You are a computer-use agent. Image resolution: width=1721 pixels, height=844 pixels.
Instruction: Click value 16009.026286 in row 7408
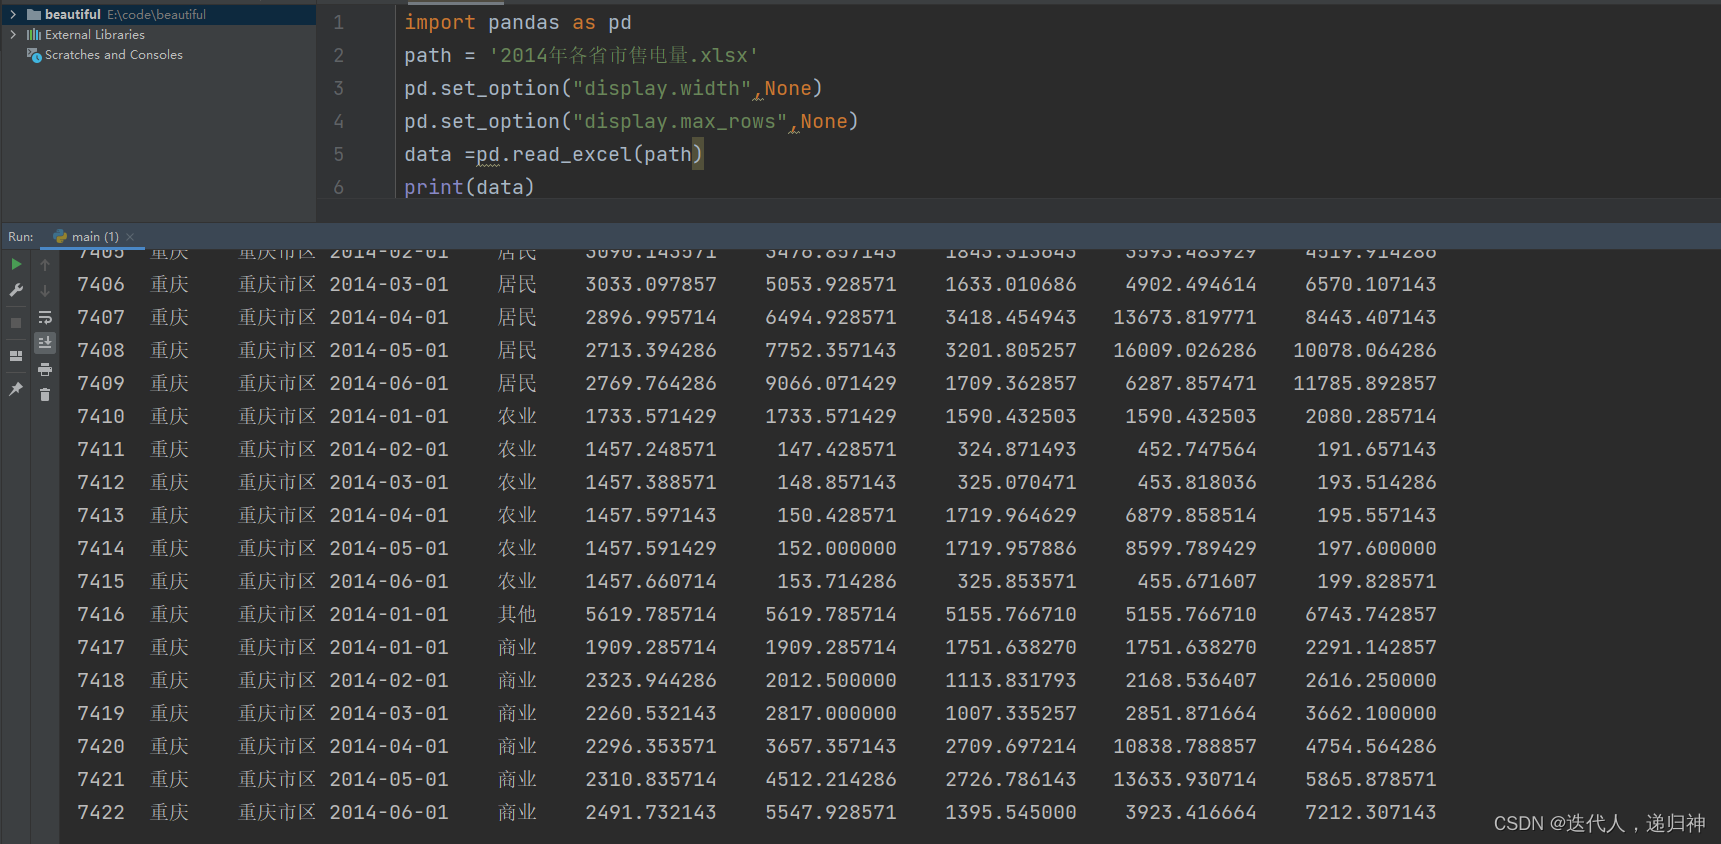[x=1185, y=350]
